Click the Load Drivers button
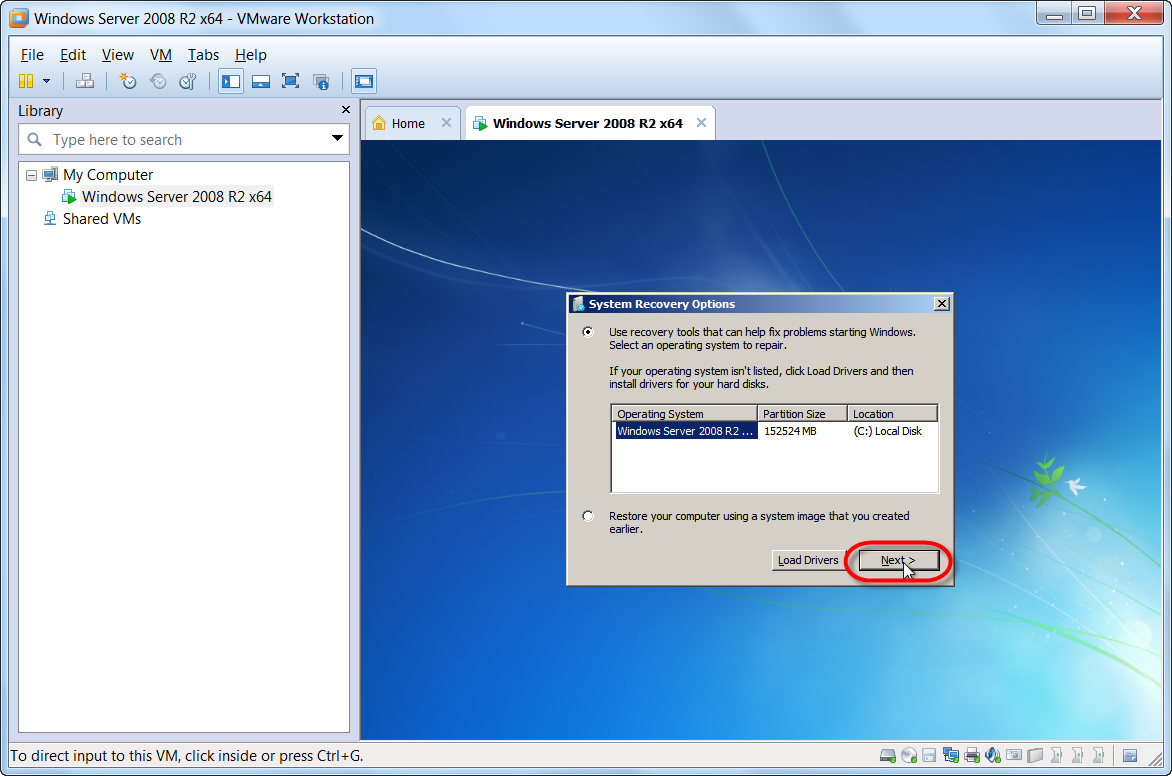The image size is (1172, 776). pos(808,560)
